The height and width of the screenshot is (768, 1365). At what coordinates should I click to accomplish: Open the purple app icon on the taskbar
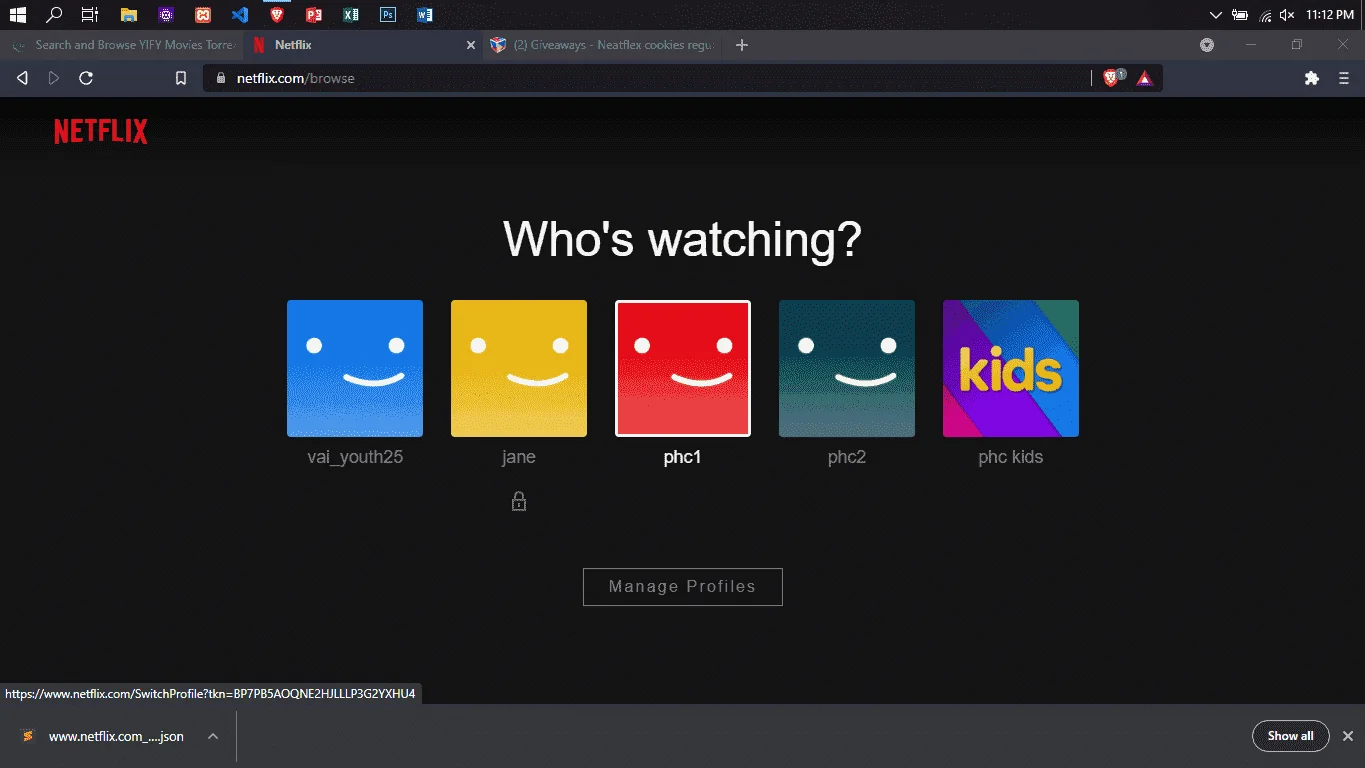166,15
